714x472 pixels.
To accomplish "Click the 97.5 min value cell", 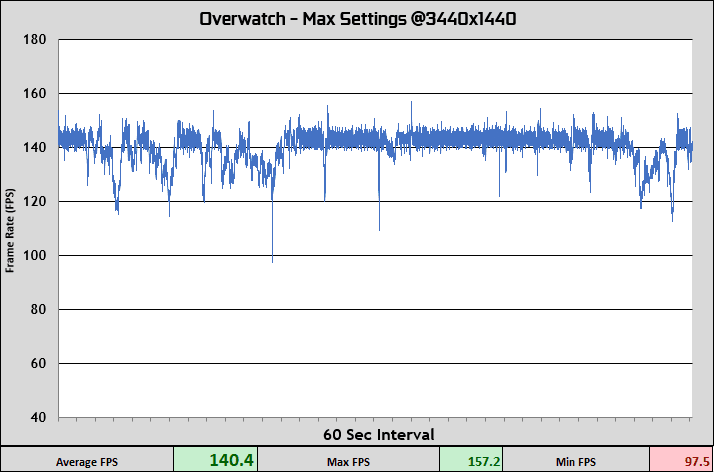I will [682, 460].
